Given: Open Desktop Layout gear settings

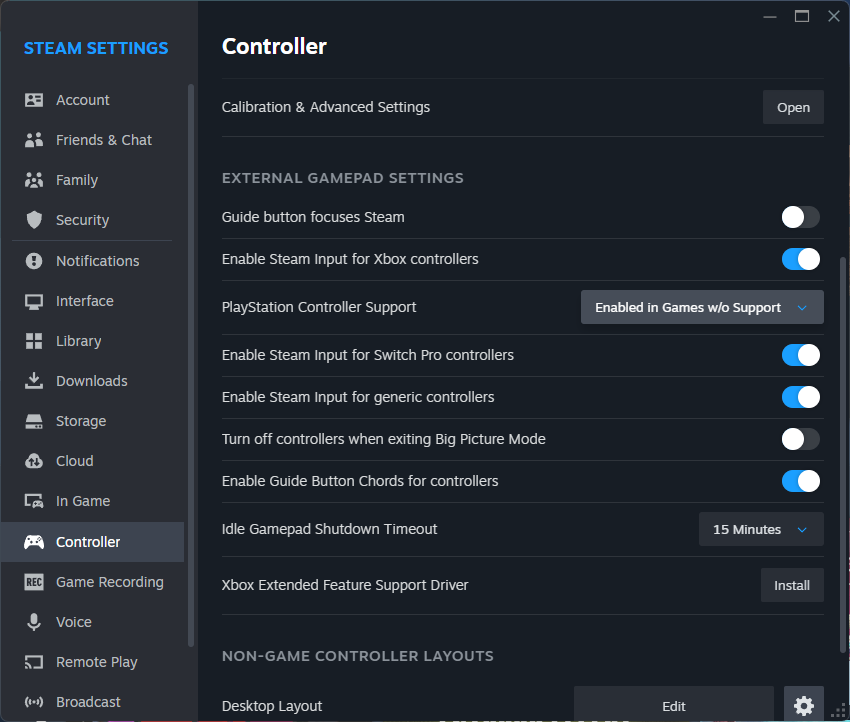Looking at the screenshot, I should [x=803, y=706].
